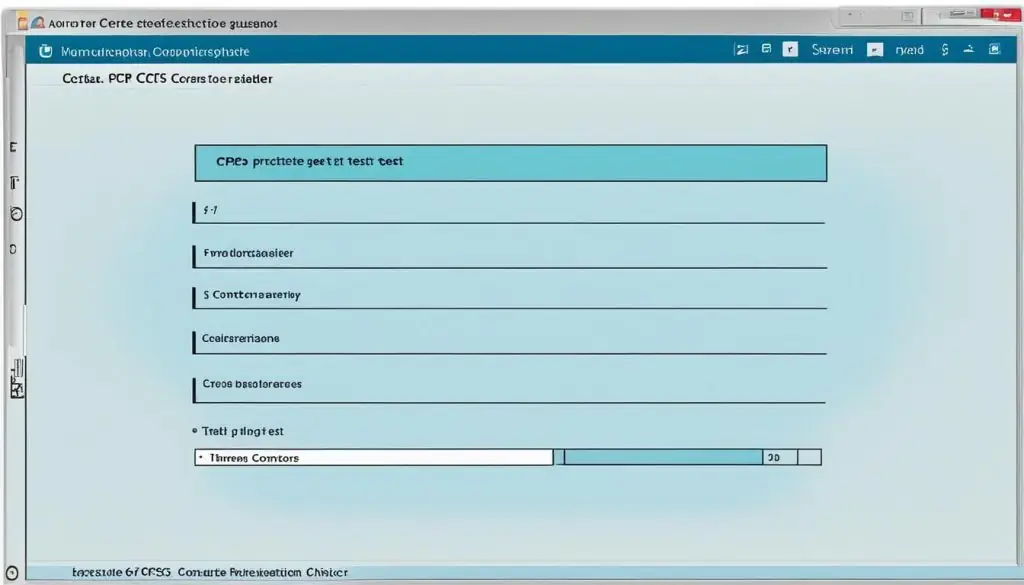Viewport: 1024px width, 585px height.
Task: Click the teal progress bar next to 'Thirrens Comtors'
Action: click(x=663, y=457)
